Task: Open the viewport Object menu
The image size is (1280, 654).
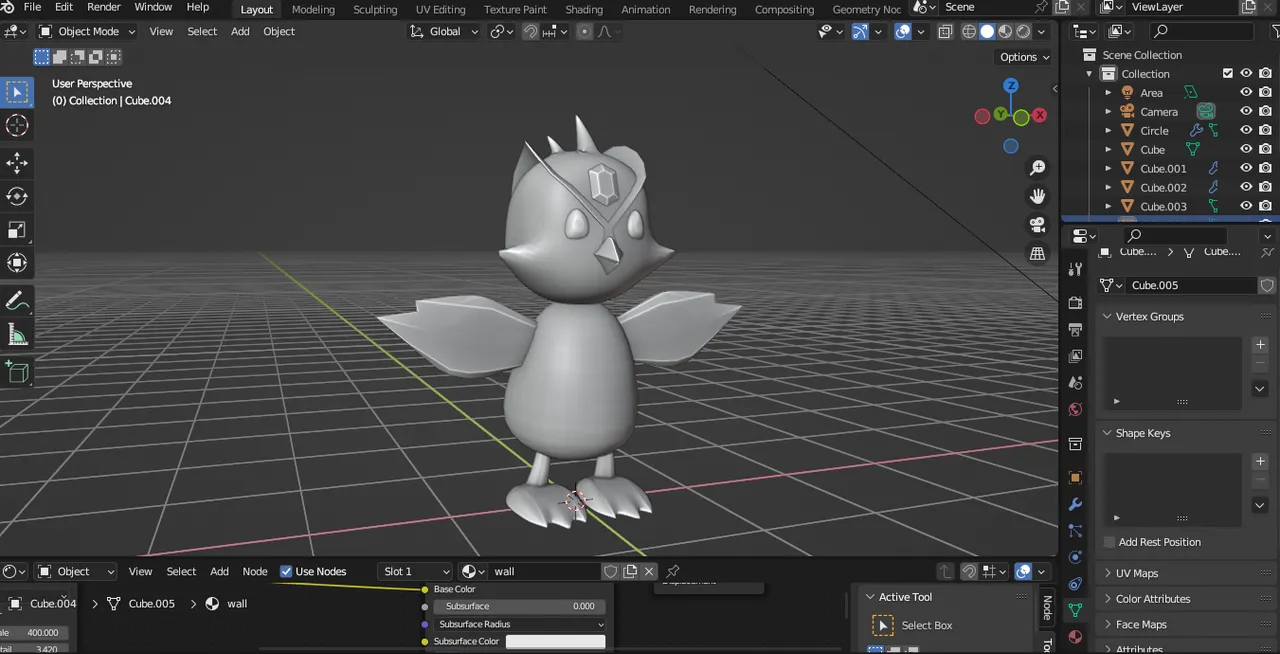Action: pos(279,31)
